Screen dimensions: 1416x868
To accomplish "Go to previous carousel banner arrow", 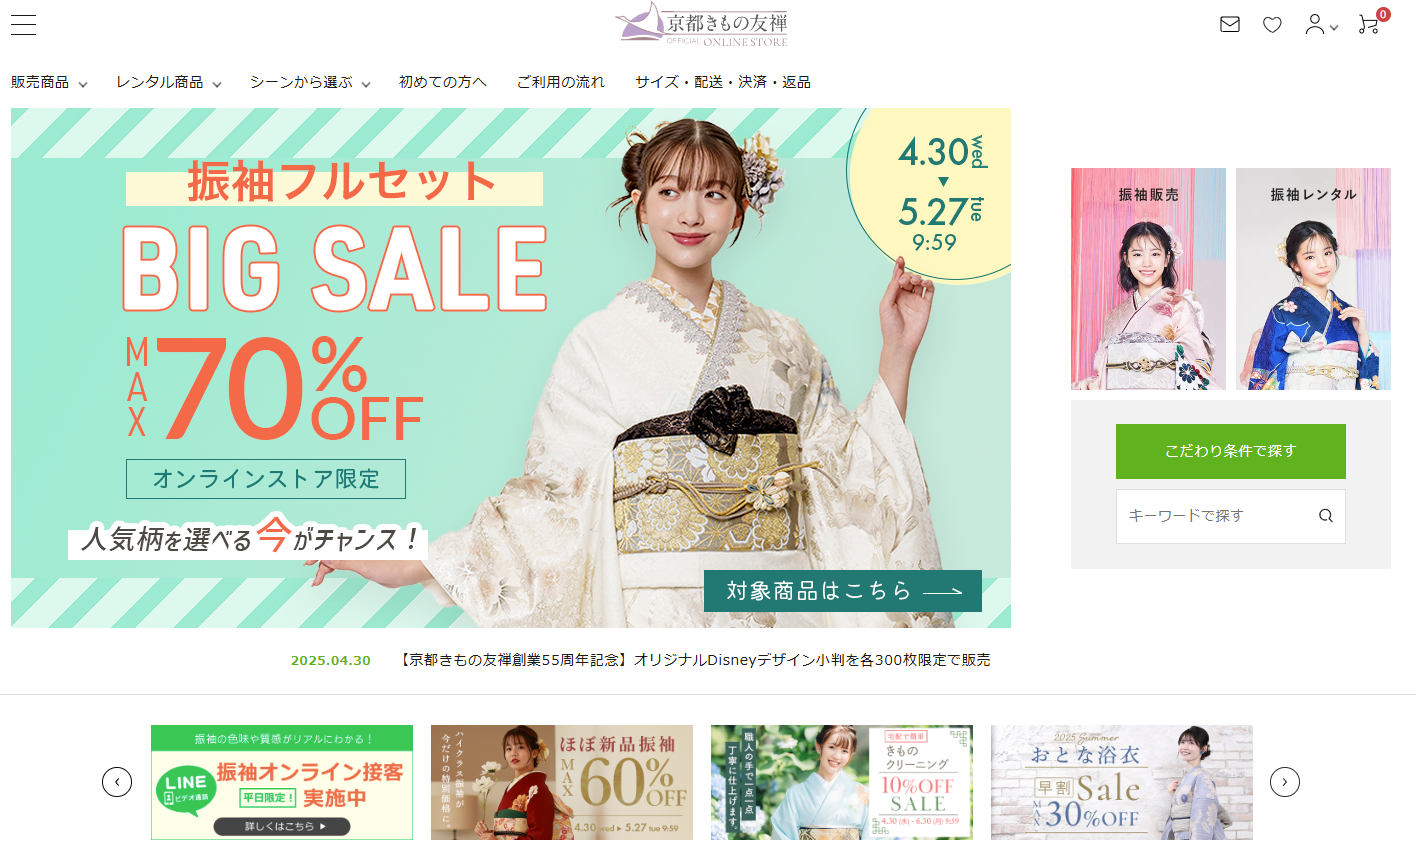I will (117, 782).
